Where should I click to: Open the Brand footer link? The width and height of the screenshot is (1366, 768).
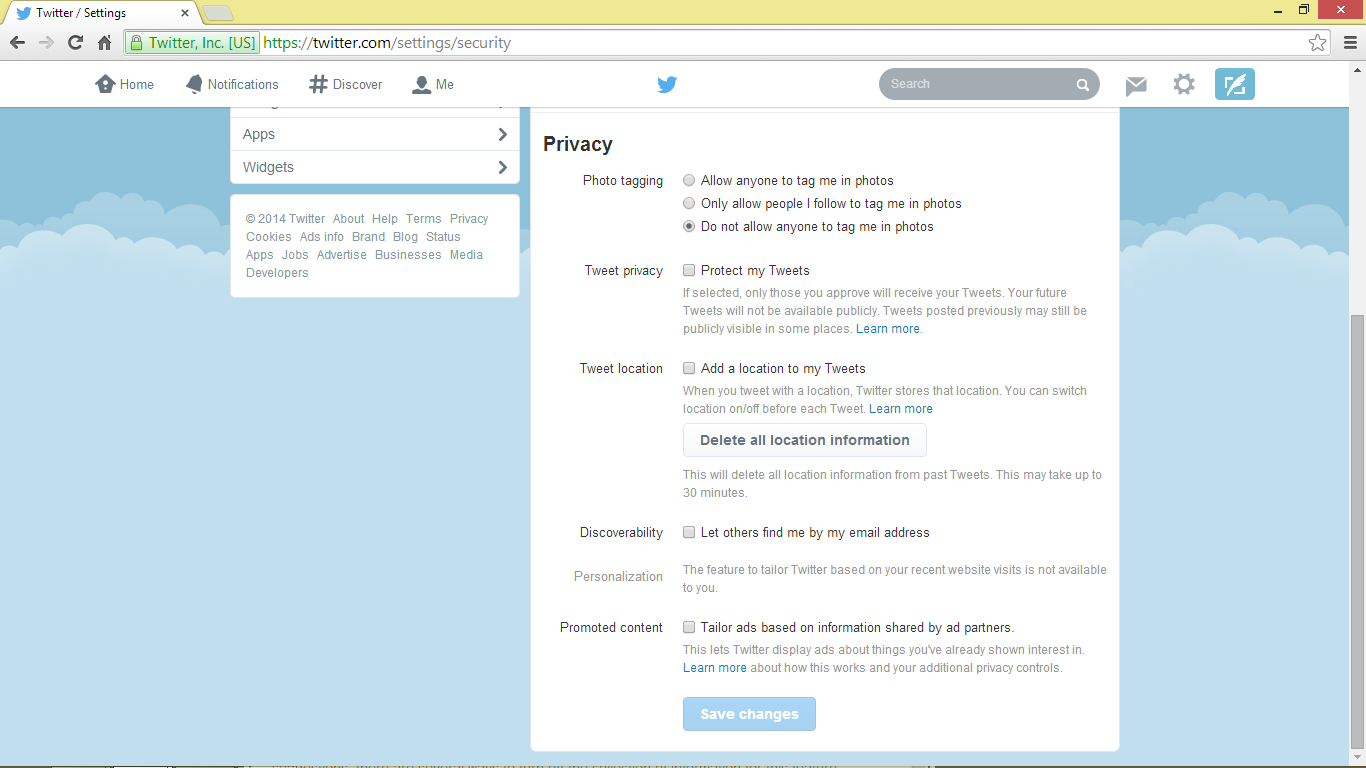pyautogui.click(x=368, y=237)
